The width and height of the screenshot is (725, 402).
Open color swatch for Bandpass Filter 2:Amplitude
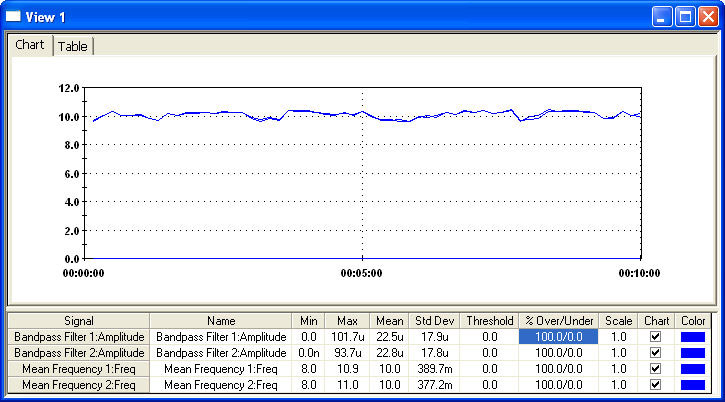pyautogui.click(x=693, y=353)
